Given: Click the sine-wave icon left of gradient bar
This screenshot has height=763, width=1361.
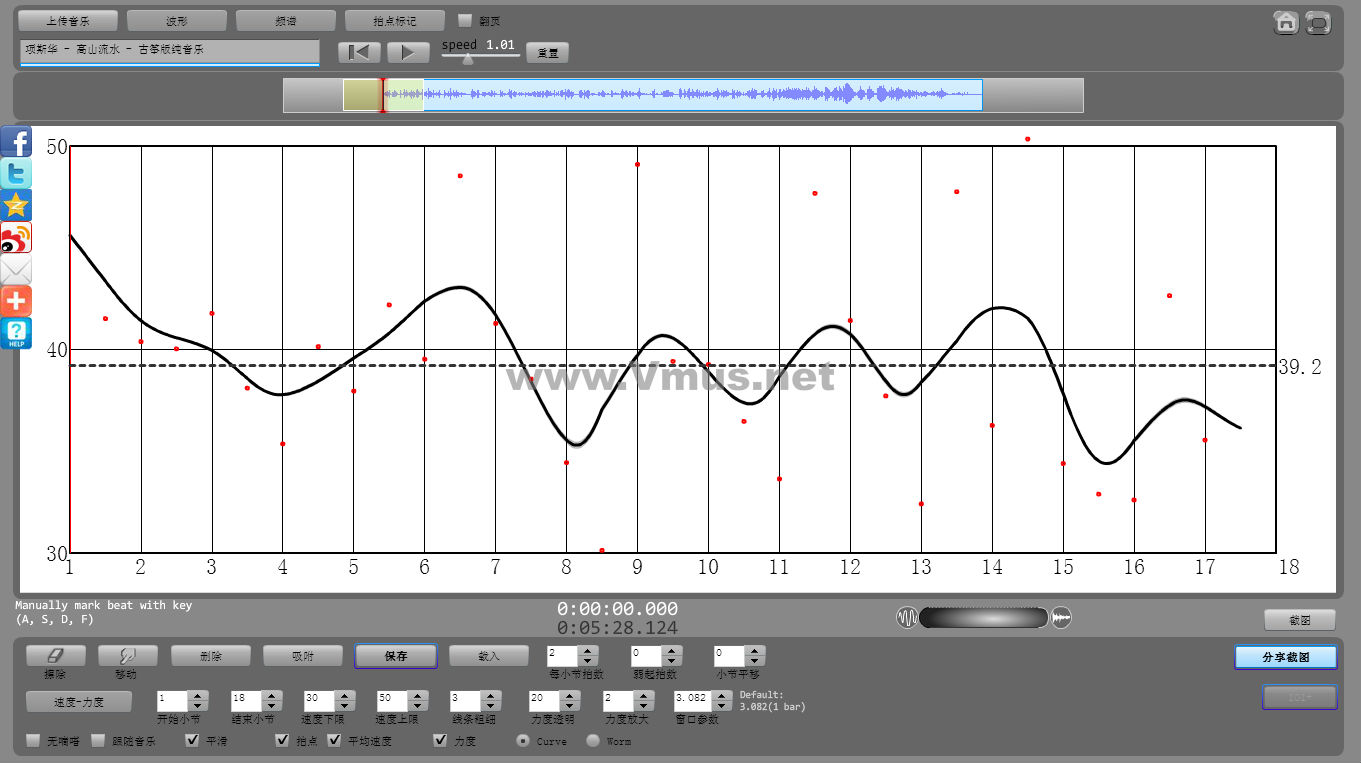Looking at the screenshot, I should point(907,618).
